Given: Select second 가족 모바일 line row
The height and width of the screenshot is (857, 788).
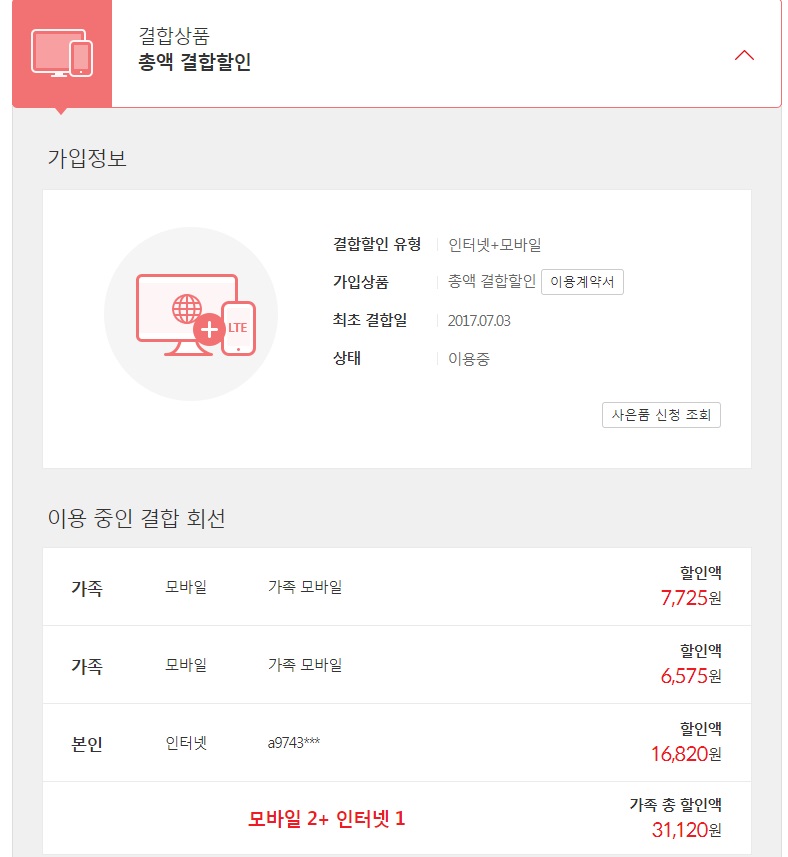Looking at the screenshot, I should click(x=396, y=665).
